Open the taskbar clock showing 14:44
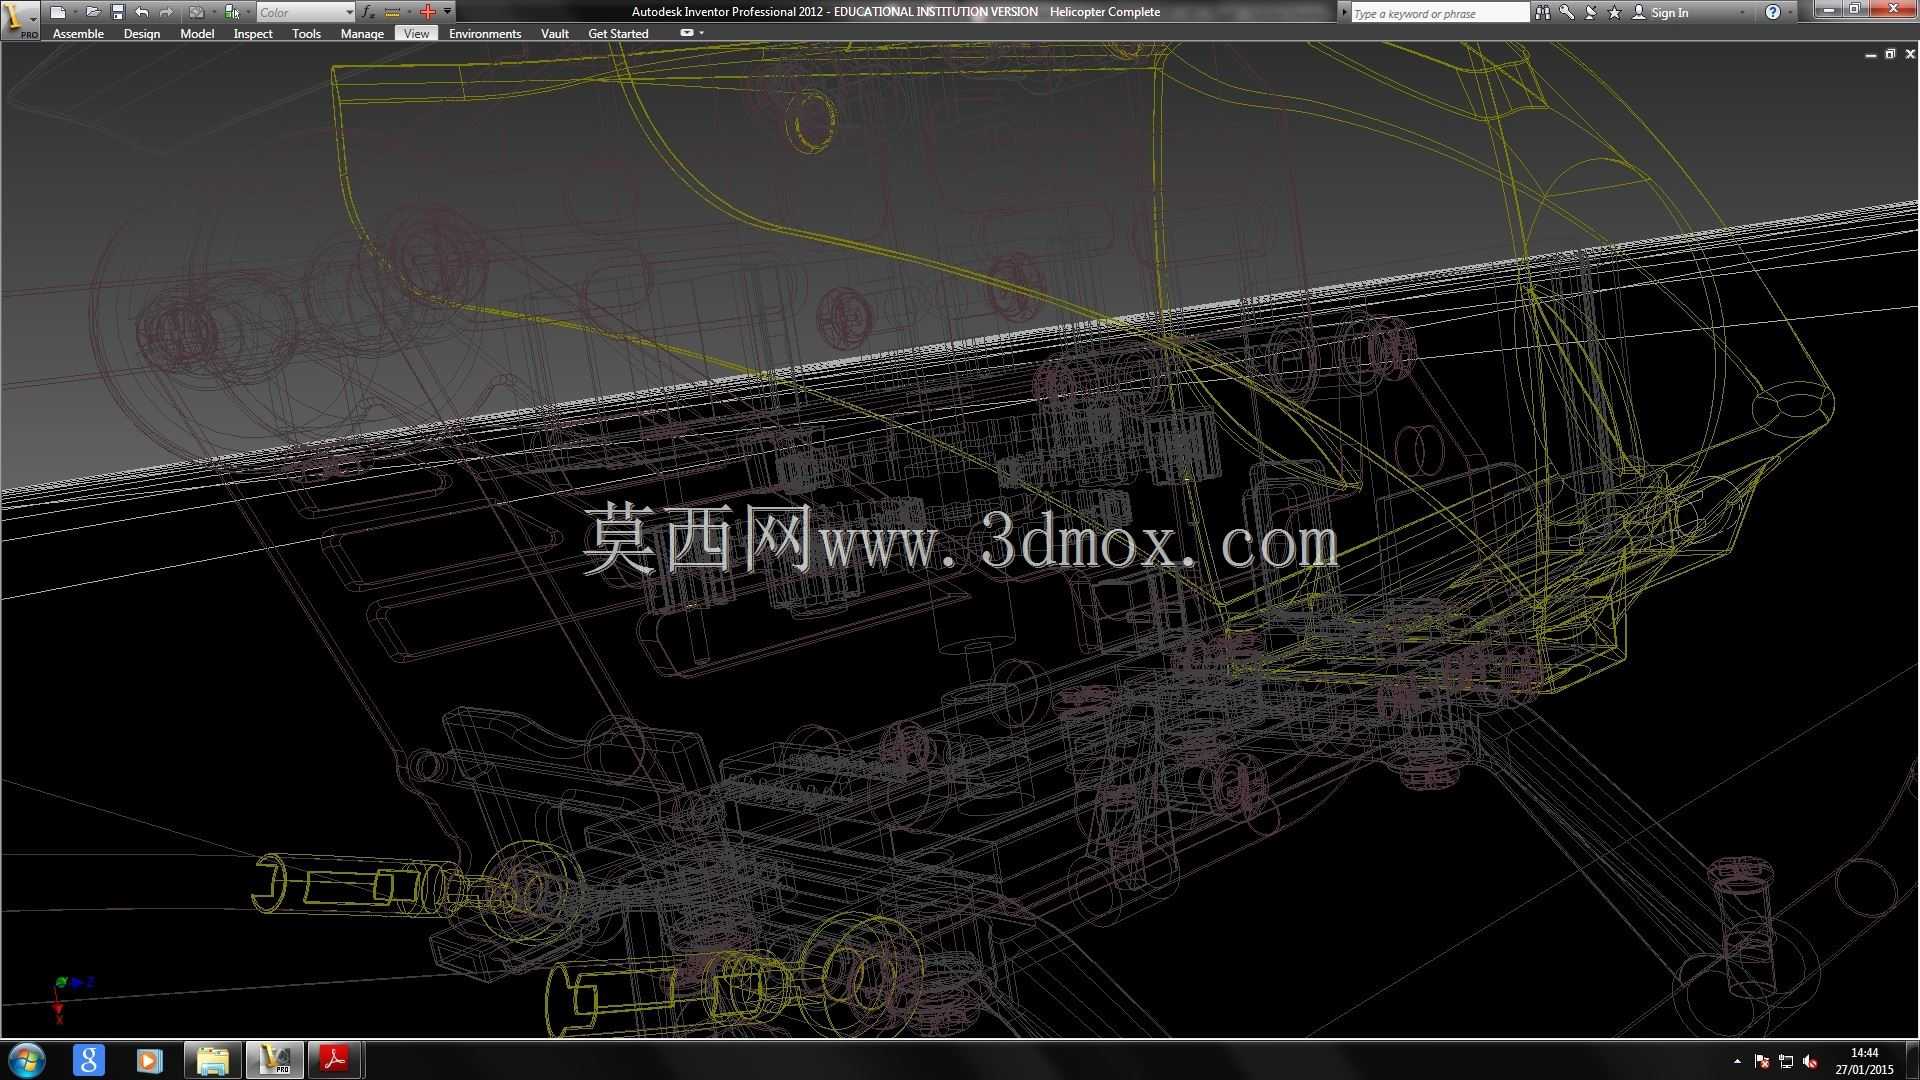 1864,1060
